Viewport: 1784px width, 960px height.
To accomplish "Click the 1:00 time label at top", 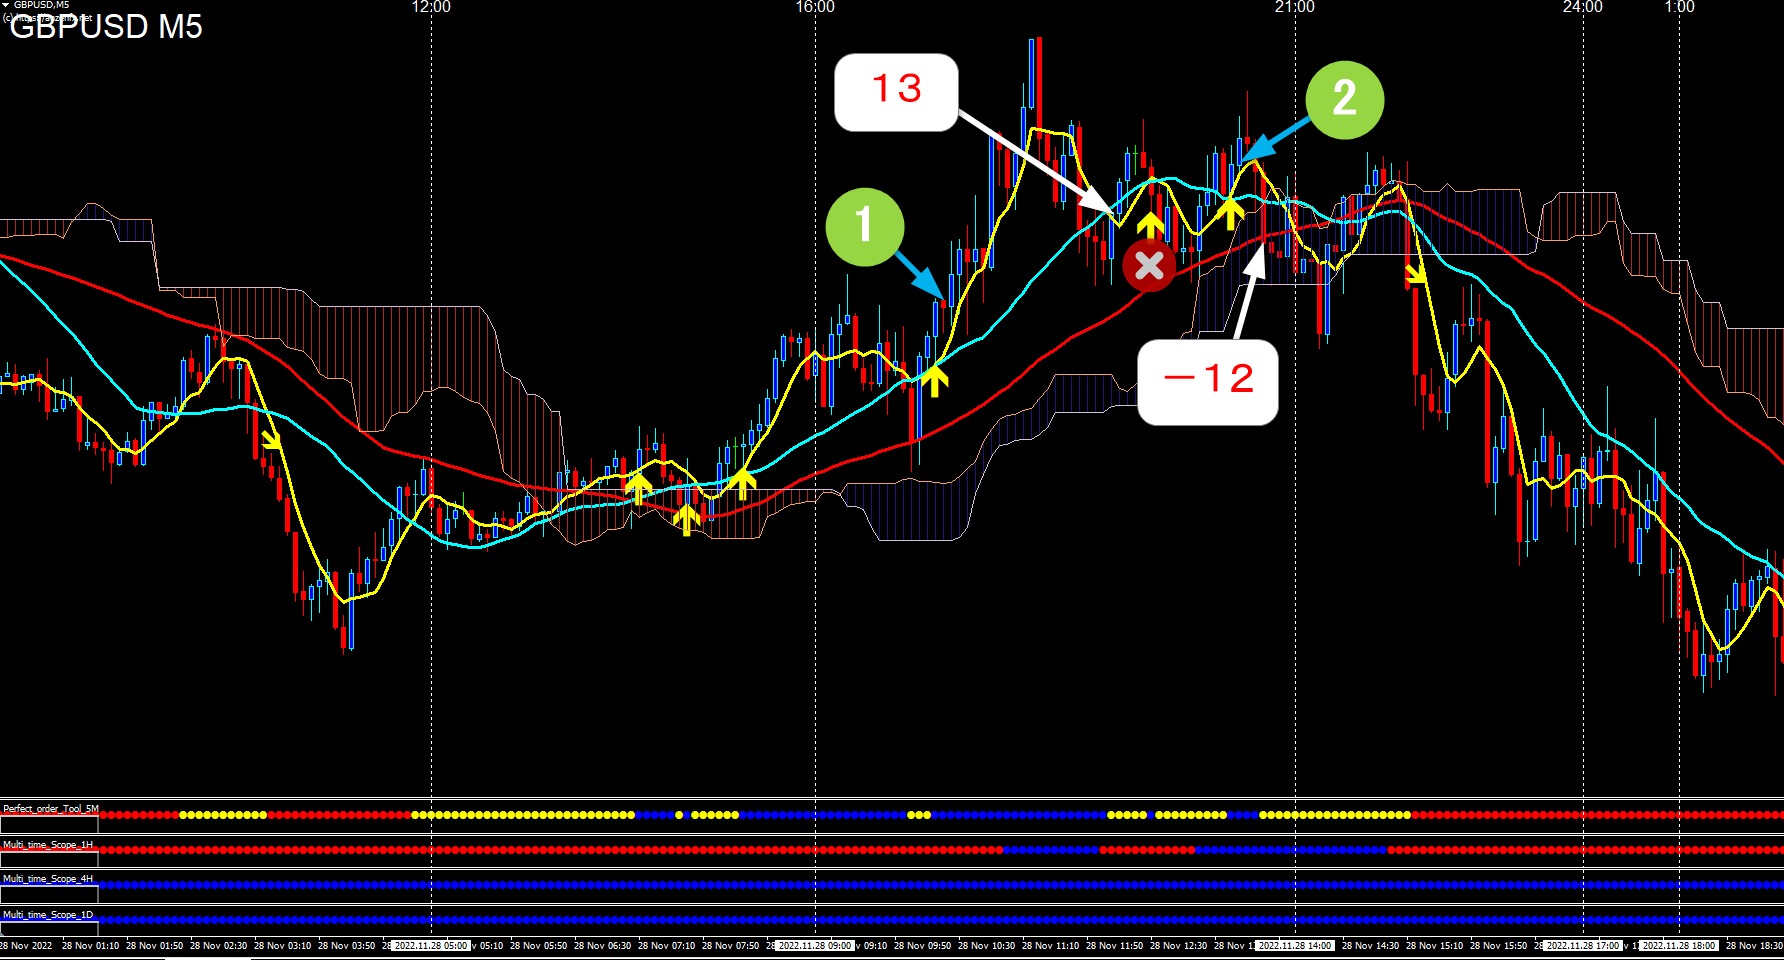I will click(x=1680, y=7).
